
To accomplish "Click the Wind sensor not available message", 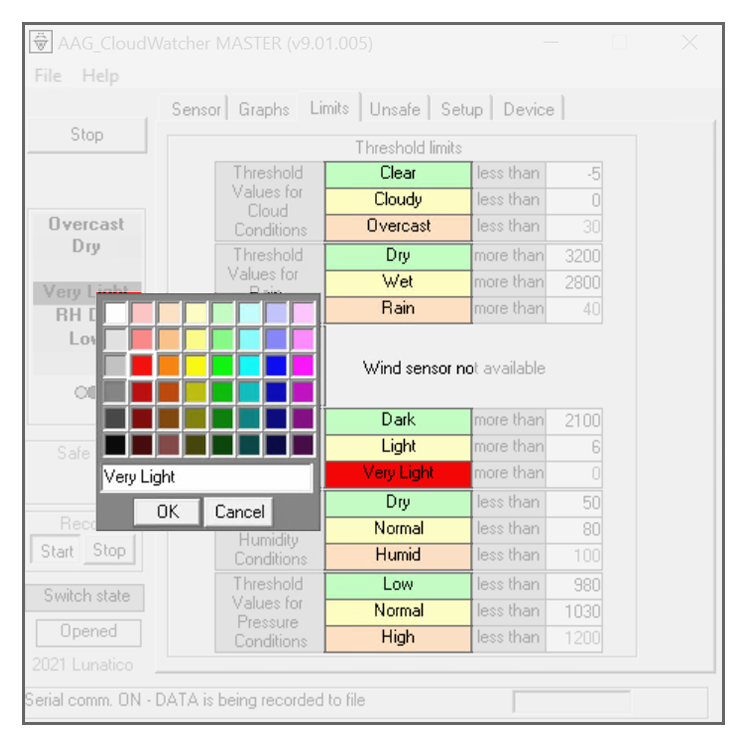I will click(454, 368).
